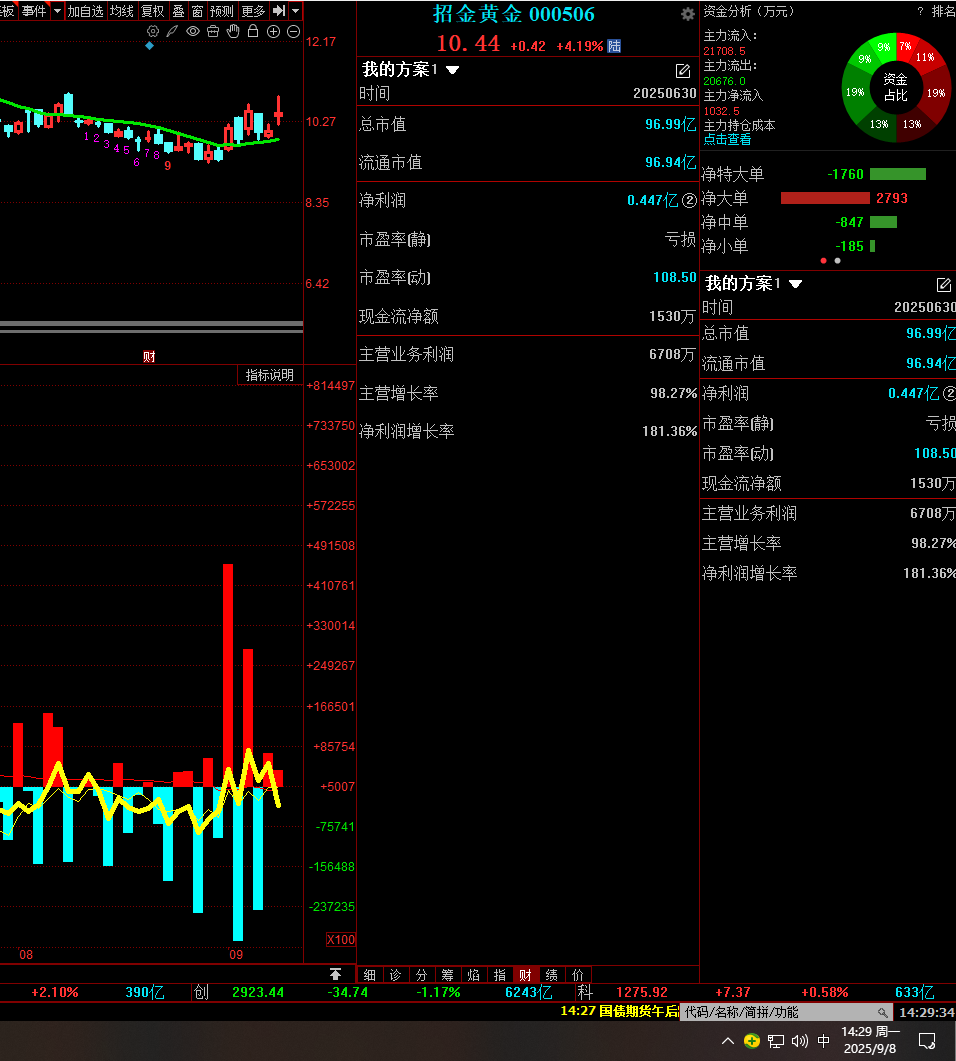The image size is (956, 1061).
Task: Toggle 中 input method indicator
Action: click(824, 1041)
